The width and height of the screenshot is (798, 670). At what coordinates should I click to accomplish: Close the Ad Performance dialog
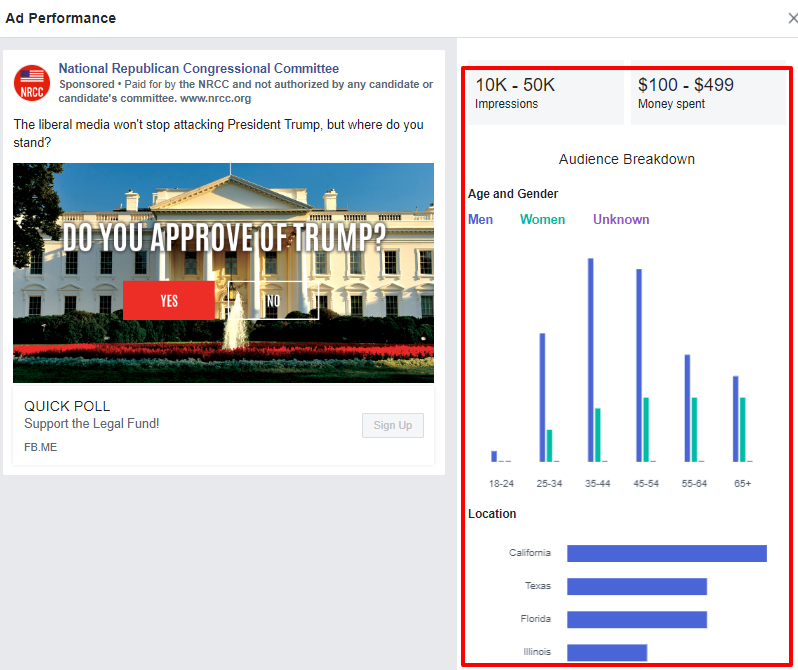click(x=792, y=18)
